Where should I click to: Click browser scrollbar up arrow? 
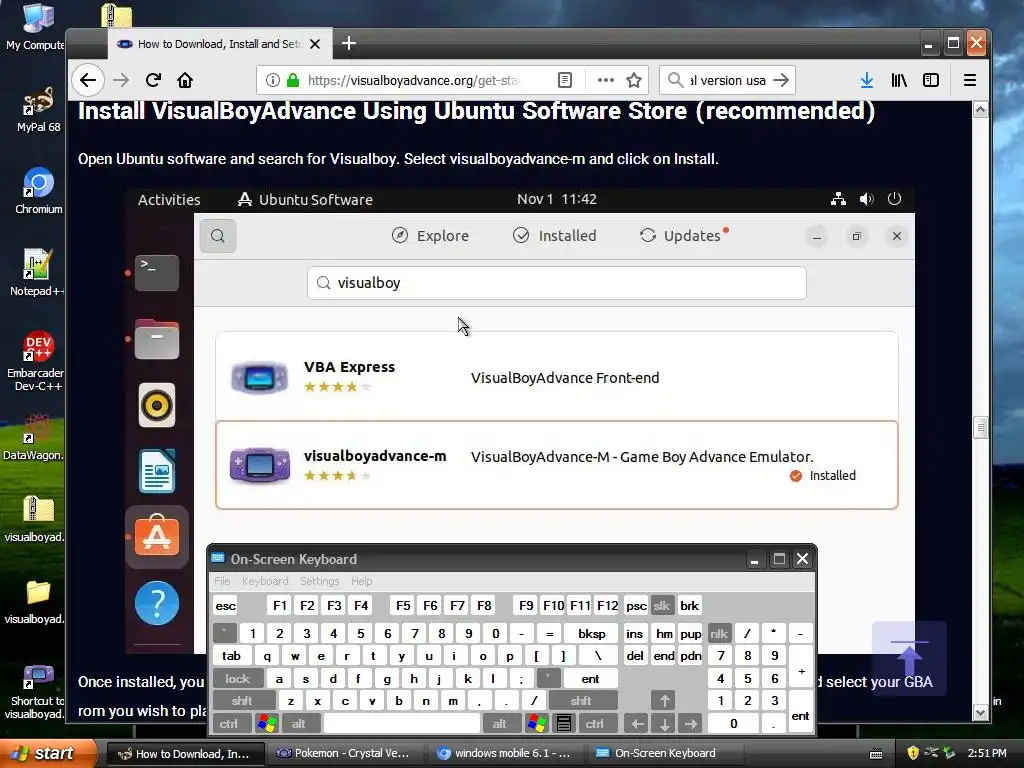(x=980, y=110)
